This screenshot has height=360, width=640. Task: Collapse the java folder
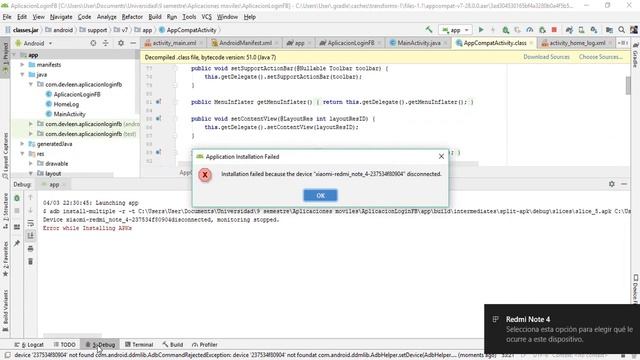(22, 75)
